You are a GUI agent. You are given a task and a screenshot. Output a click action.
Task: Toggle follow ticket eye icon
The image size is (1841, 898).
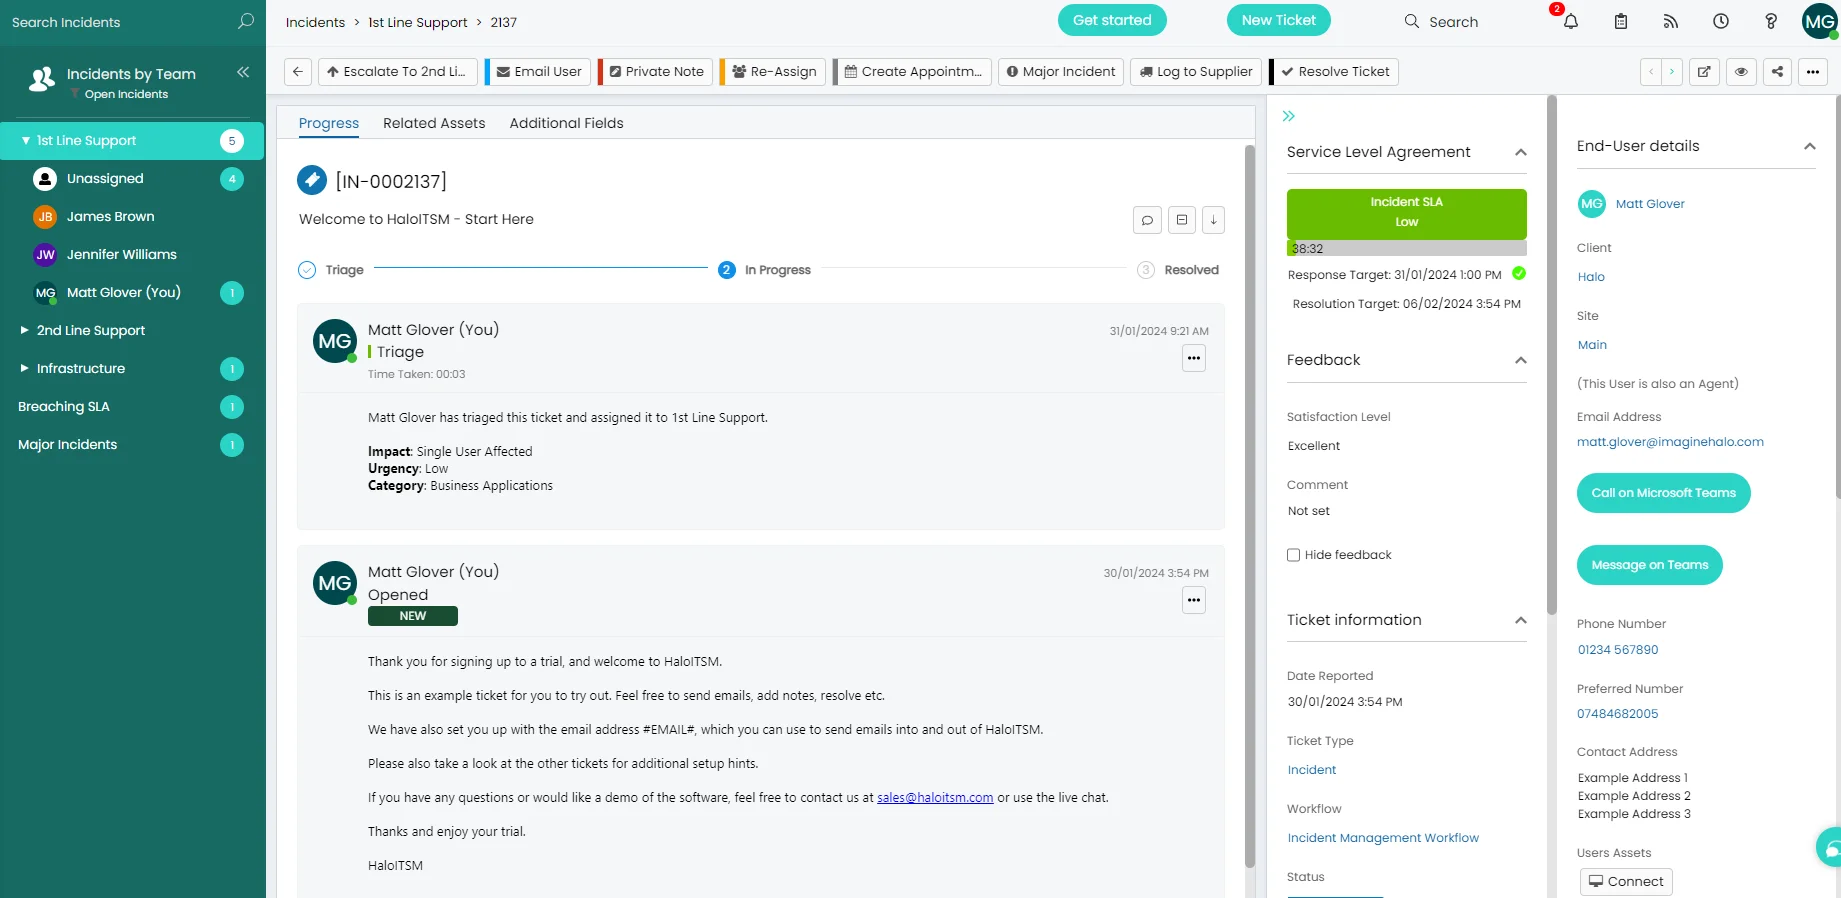coord(1741,72)
